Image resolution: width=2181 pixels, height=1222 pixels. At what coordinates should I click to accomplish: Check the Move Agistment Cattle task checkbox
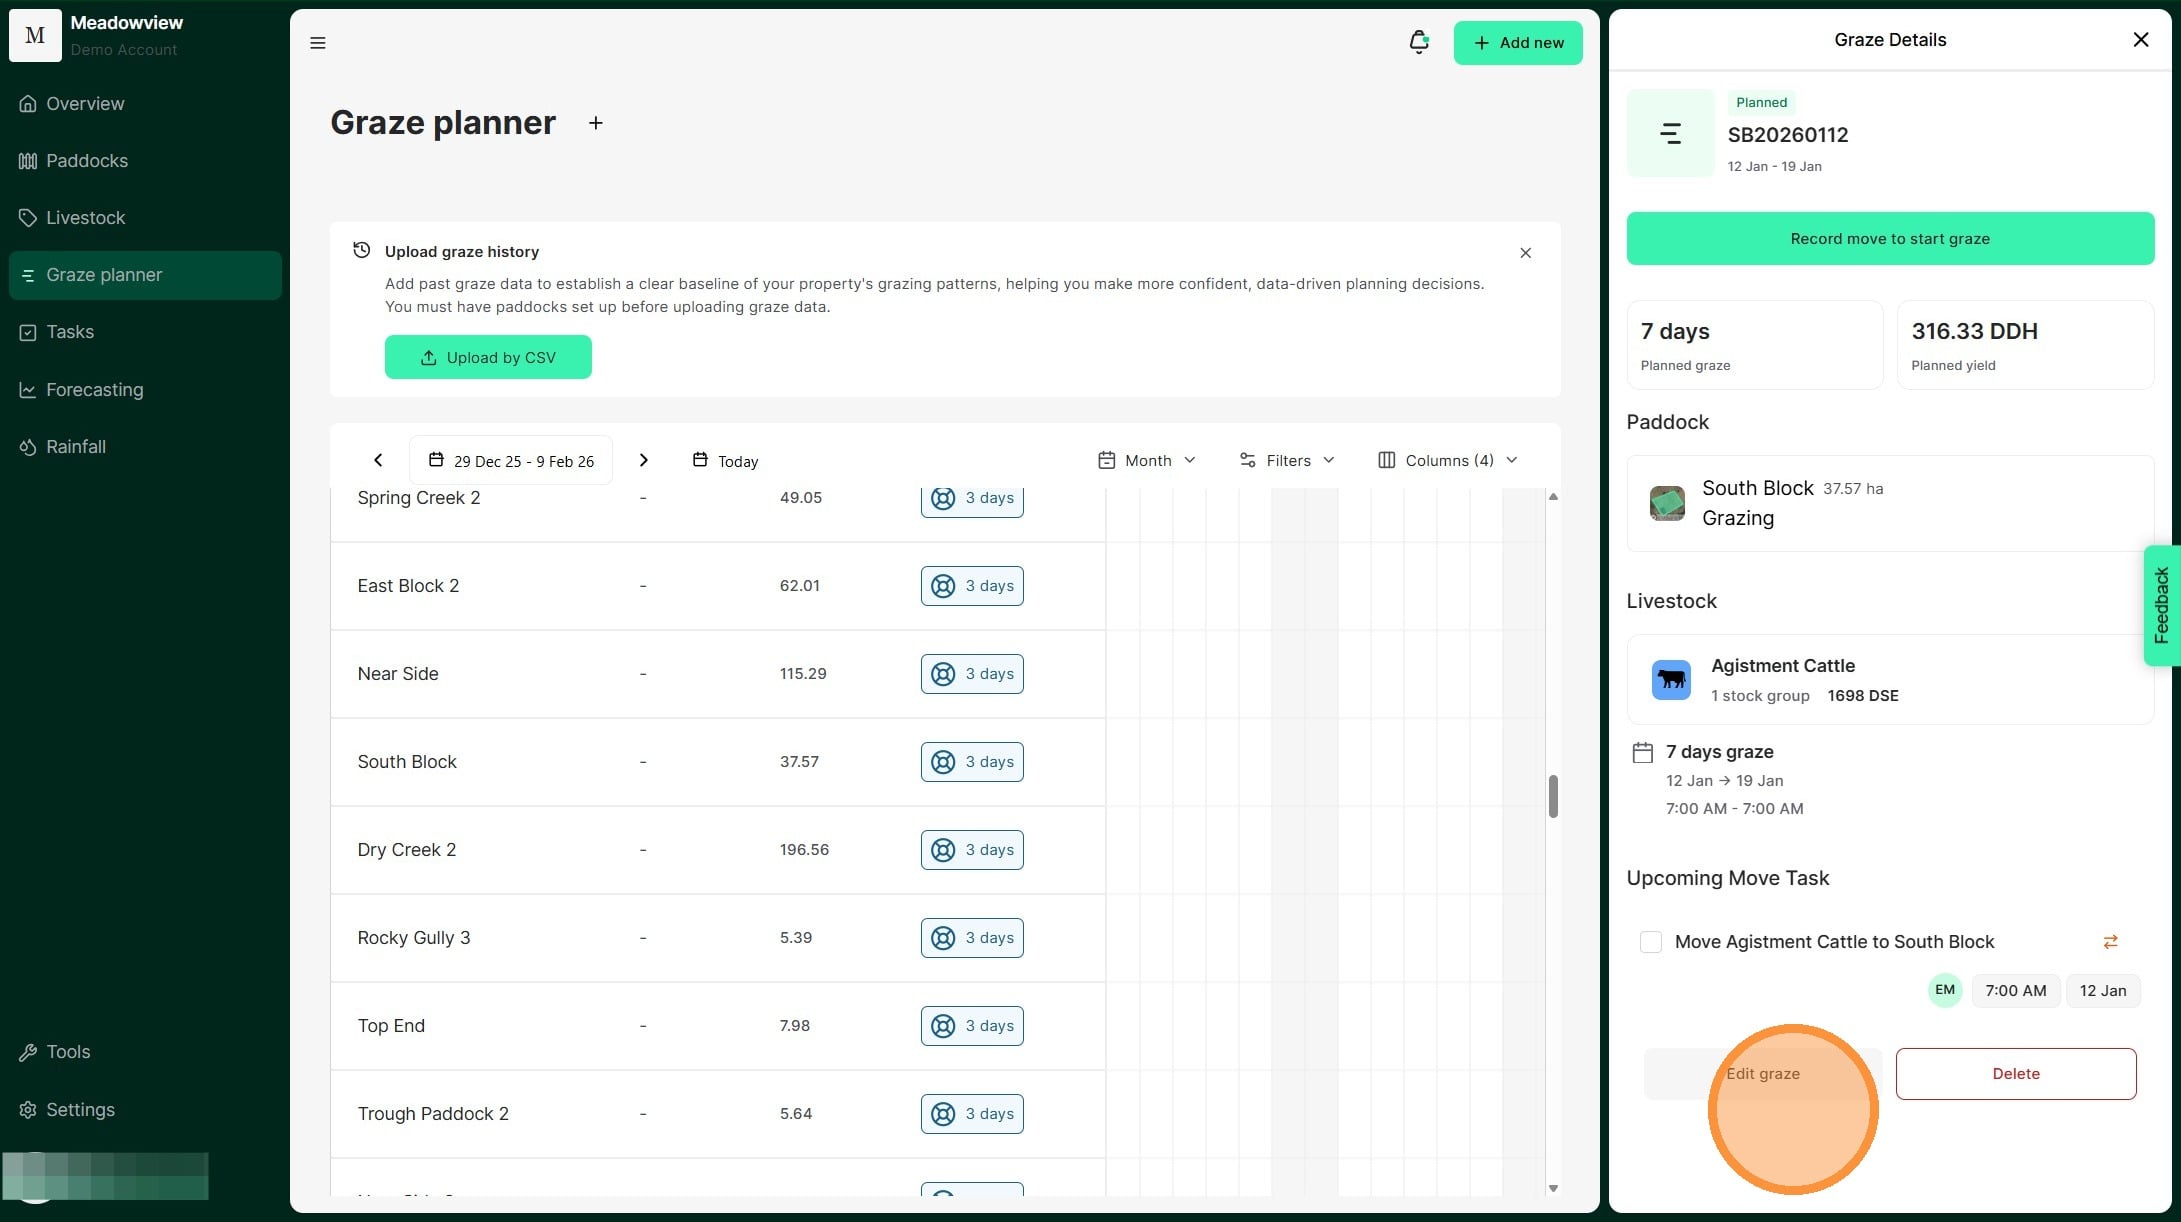pos(1651,942)
